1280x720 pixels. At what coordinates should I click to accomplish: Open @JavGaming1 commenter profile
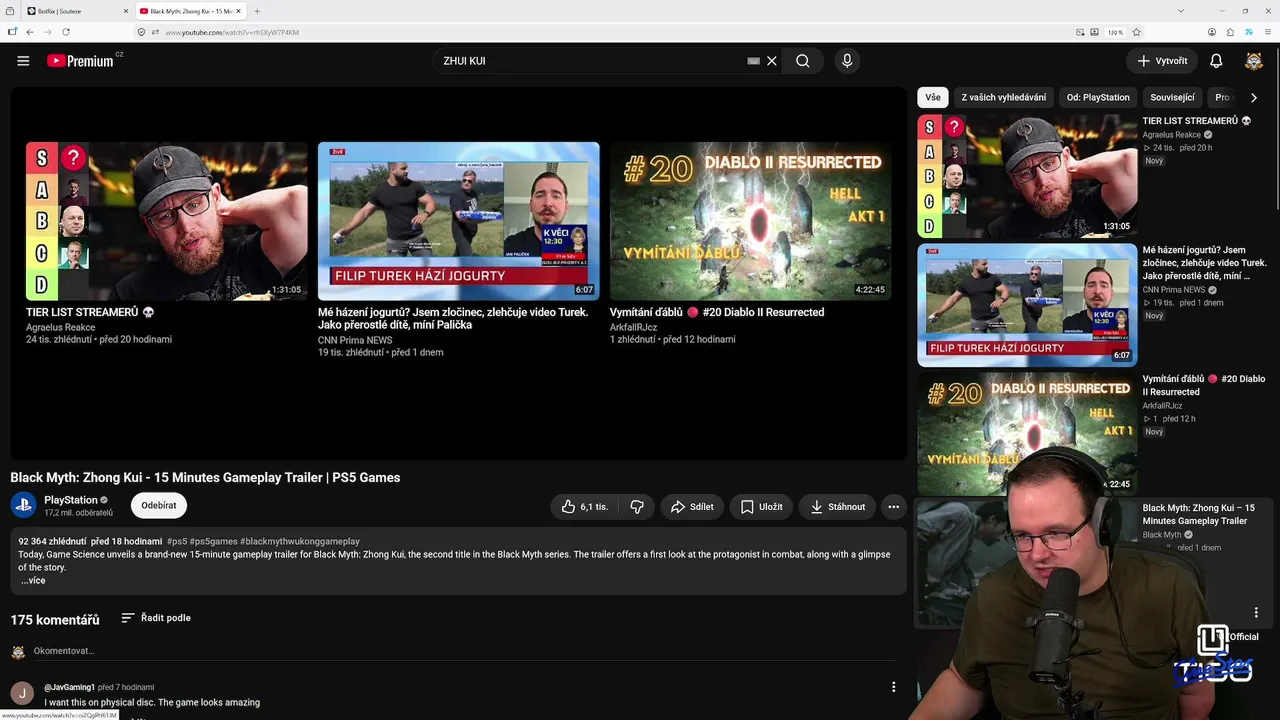[x=69, y=688]
